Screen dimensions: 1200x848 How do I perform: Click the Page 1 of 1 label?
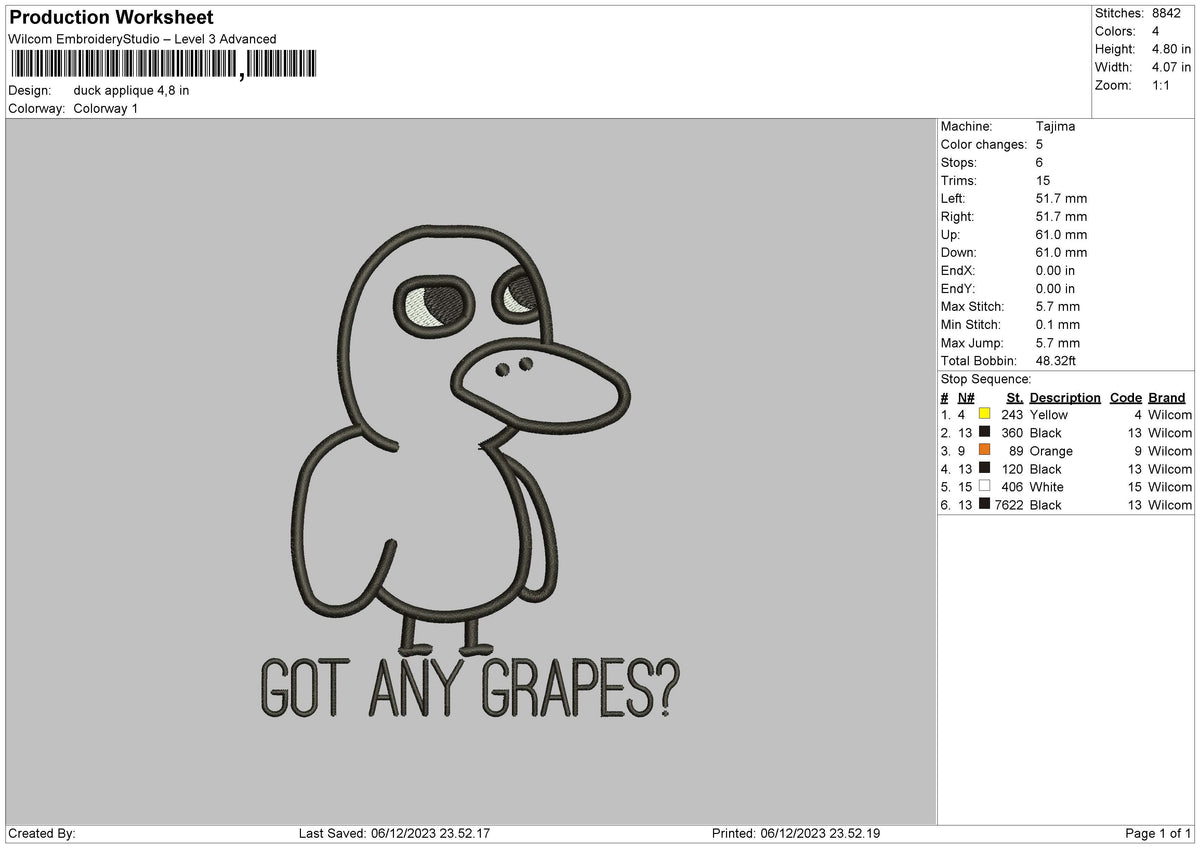tap(1158, 833)
